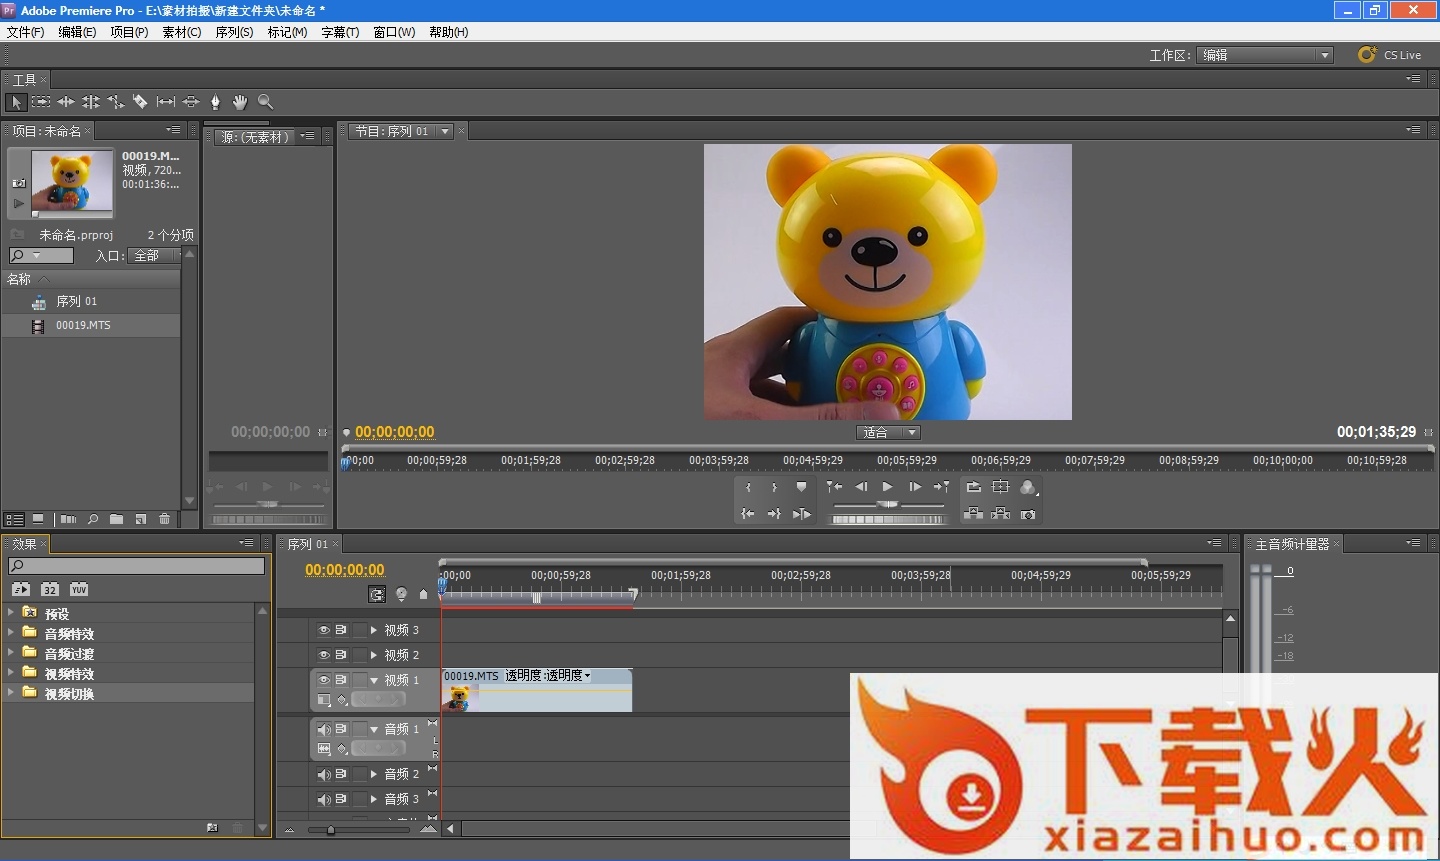Switch project panel to list view
This screenshot has width=1440, height=861.
pos(15,519)
